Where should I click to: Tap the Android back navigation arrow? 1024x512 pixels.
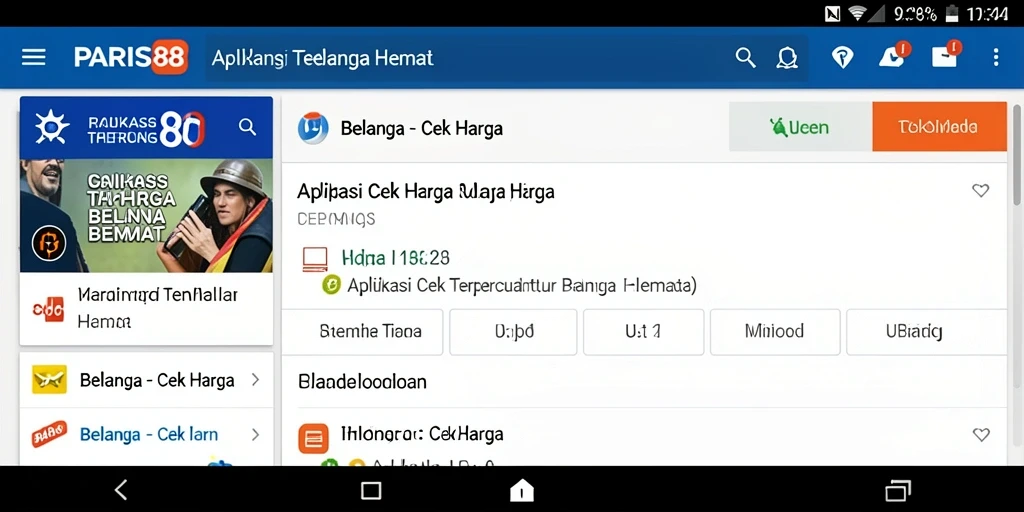120,489
